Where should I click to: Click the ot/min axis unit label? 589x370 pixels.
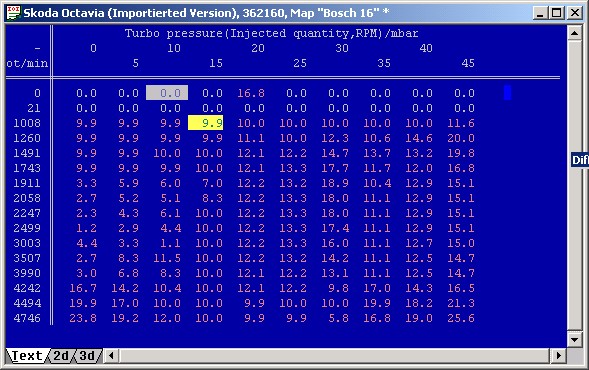[27, 63]
